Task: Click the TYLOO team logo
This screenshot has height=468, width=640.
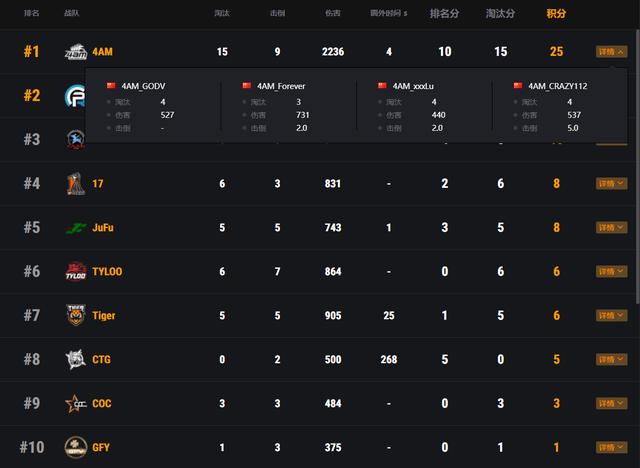Action: click(76, 271)
